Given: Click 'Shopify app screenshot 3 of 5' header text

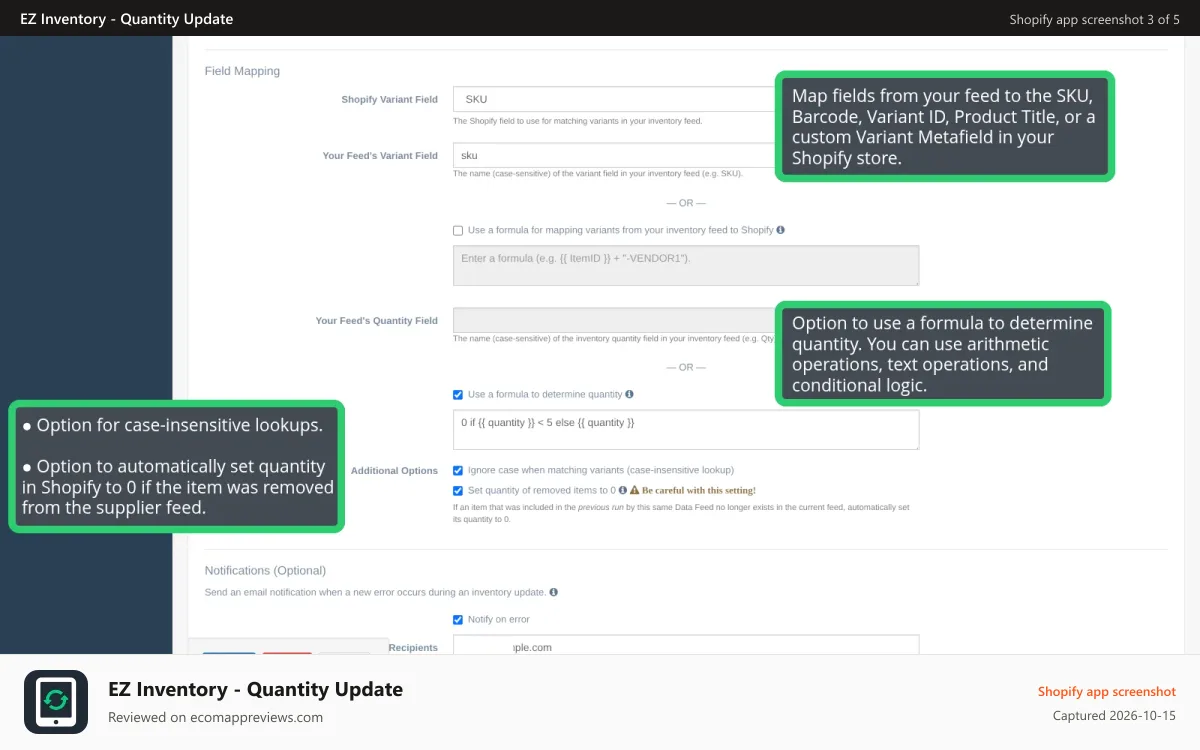Looking at the screenshot, I should [x=1094, y=19].
